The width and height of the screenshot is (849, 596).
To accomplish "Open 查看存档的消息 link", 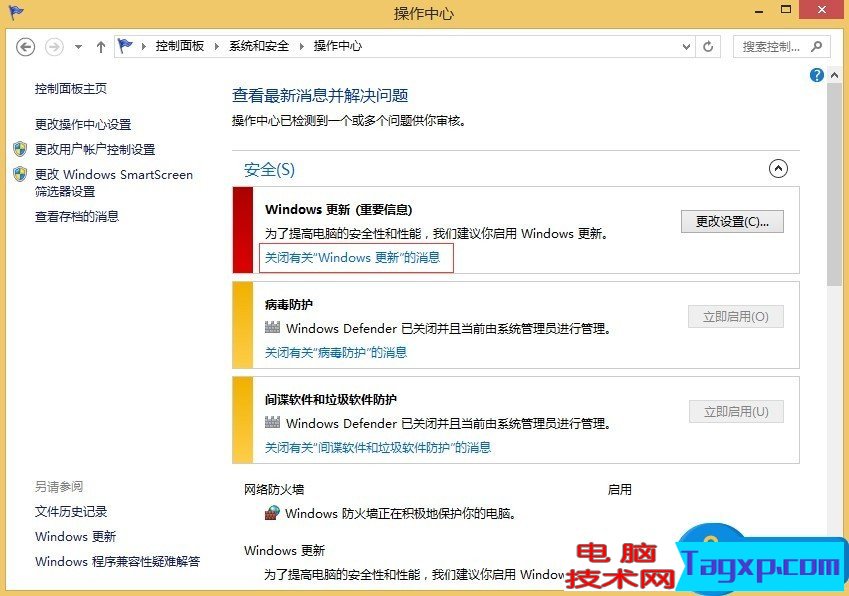I will (77, 217).
